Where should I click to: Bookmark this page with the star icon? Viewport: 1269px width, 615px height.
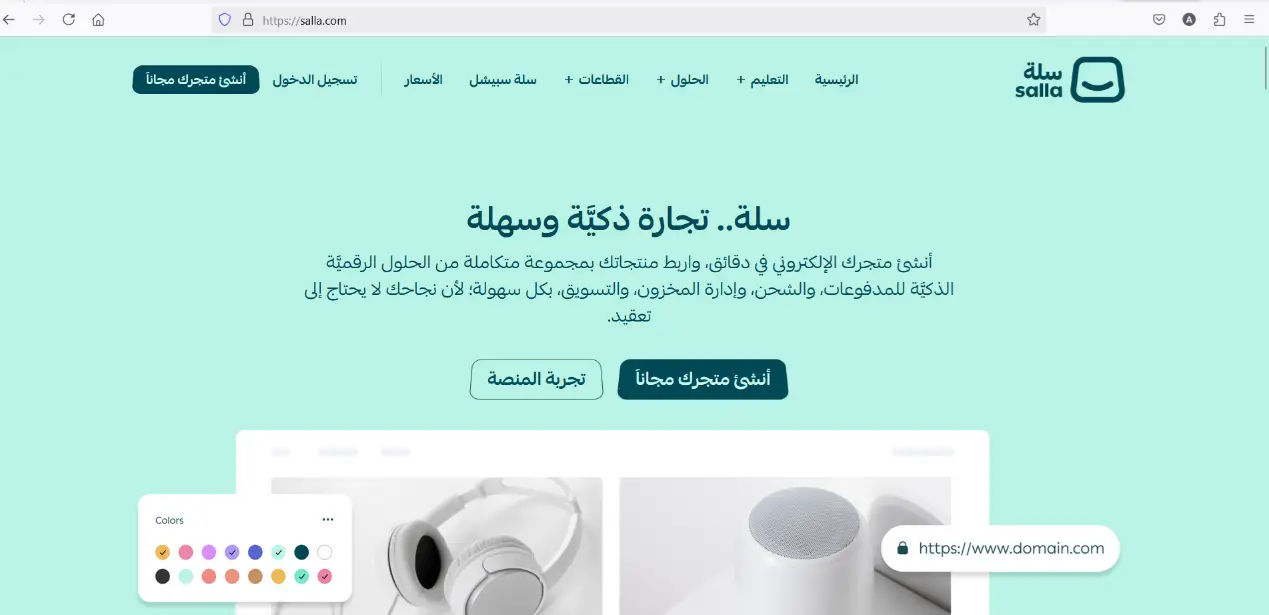(x=1034, y=19)
